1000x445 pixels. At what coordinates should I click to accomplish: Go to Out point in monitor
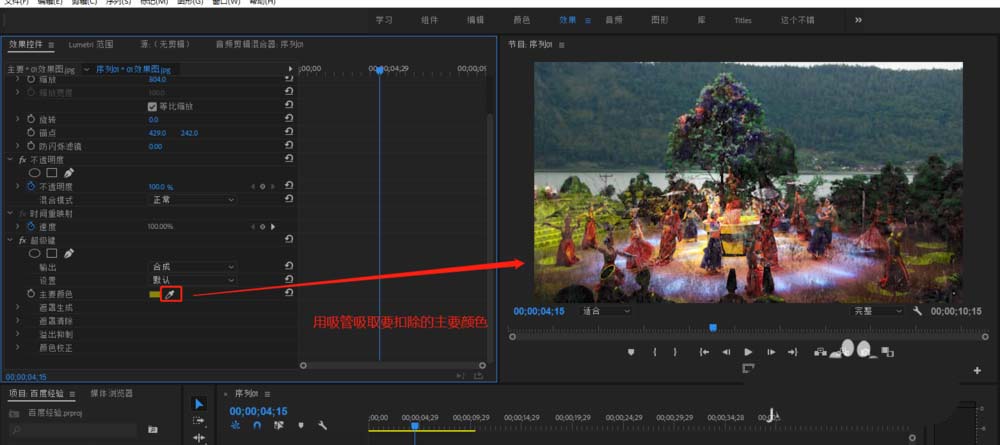(793, 352)
